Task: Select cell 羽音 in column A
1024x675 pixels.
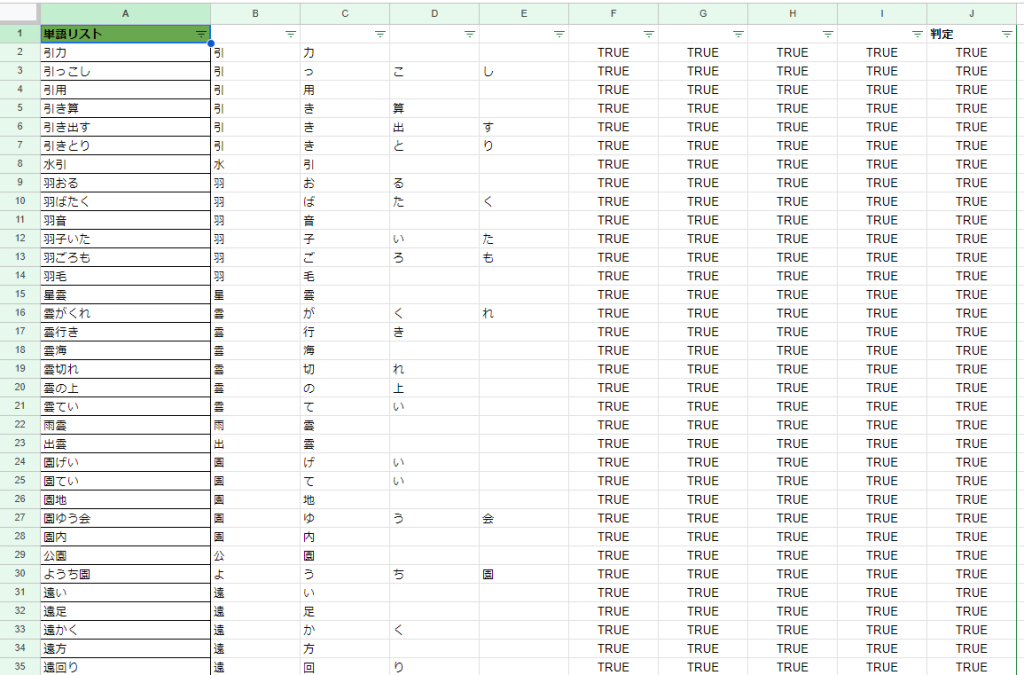Action: (x=125, y=220)
